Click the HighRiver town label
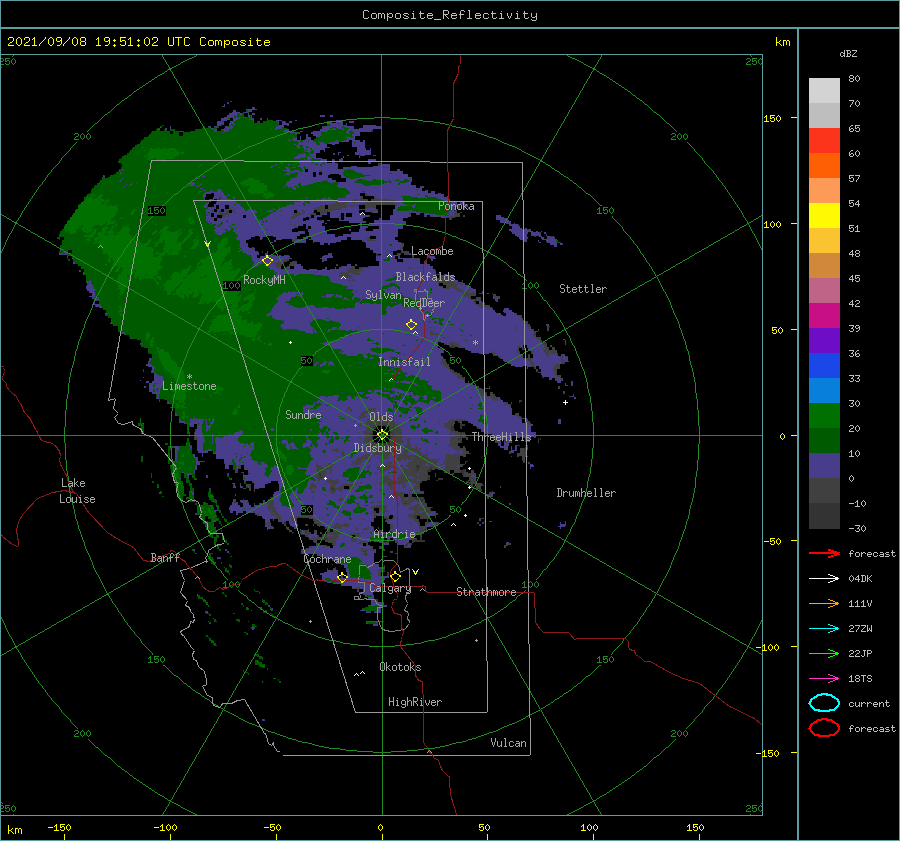Screen dimensions: 900x841 tap(415, 702)
